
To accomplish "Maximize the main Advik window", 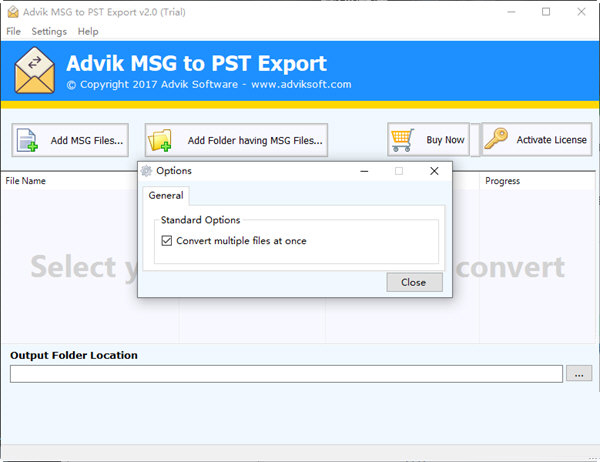I will tap(546, 12).
